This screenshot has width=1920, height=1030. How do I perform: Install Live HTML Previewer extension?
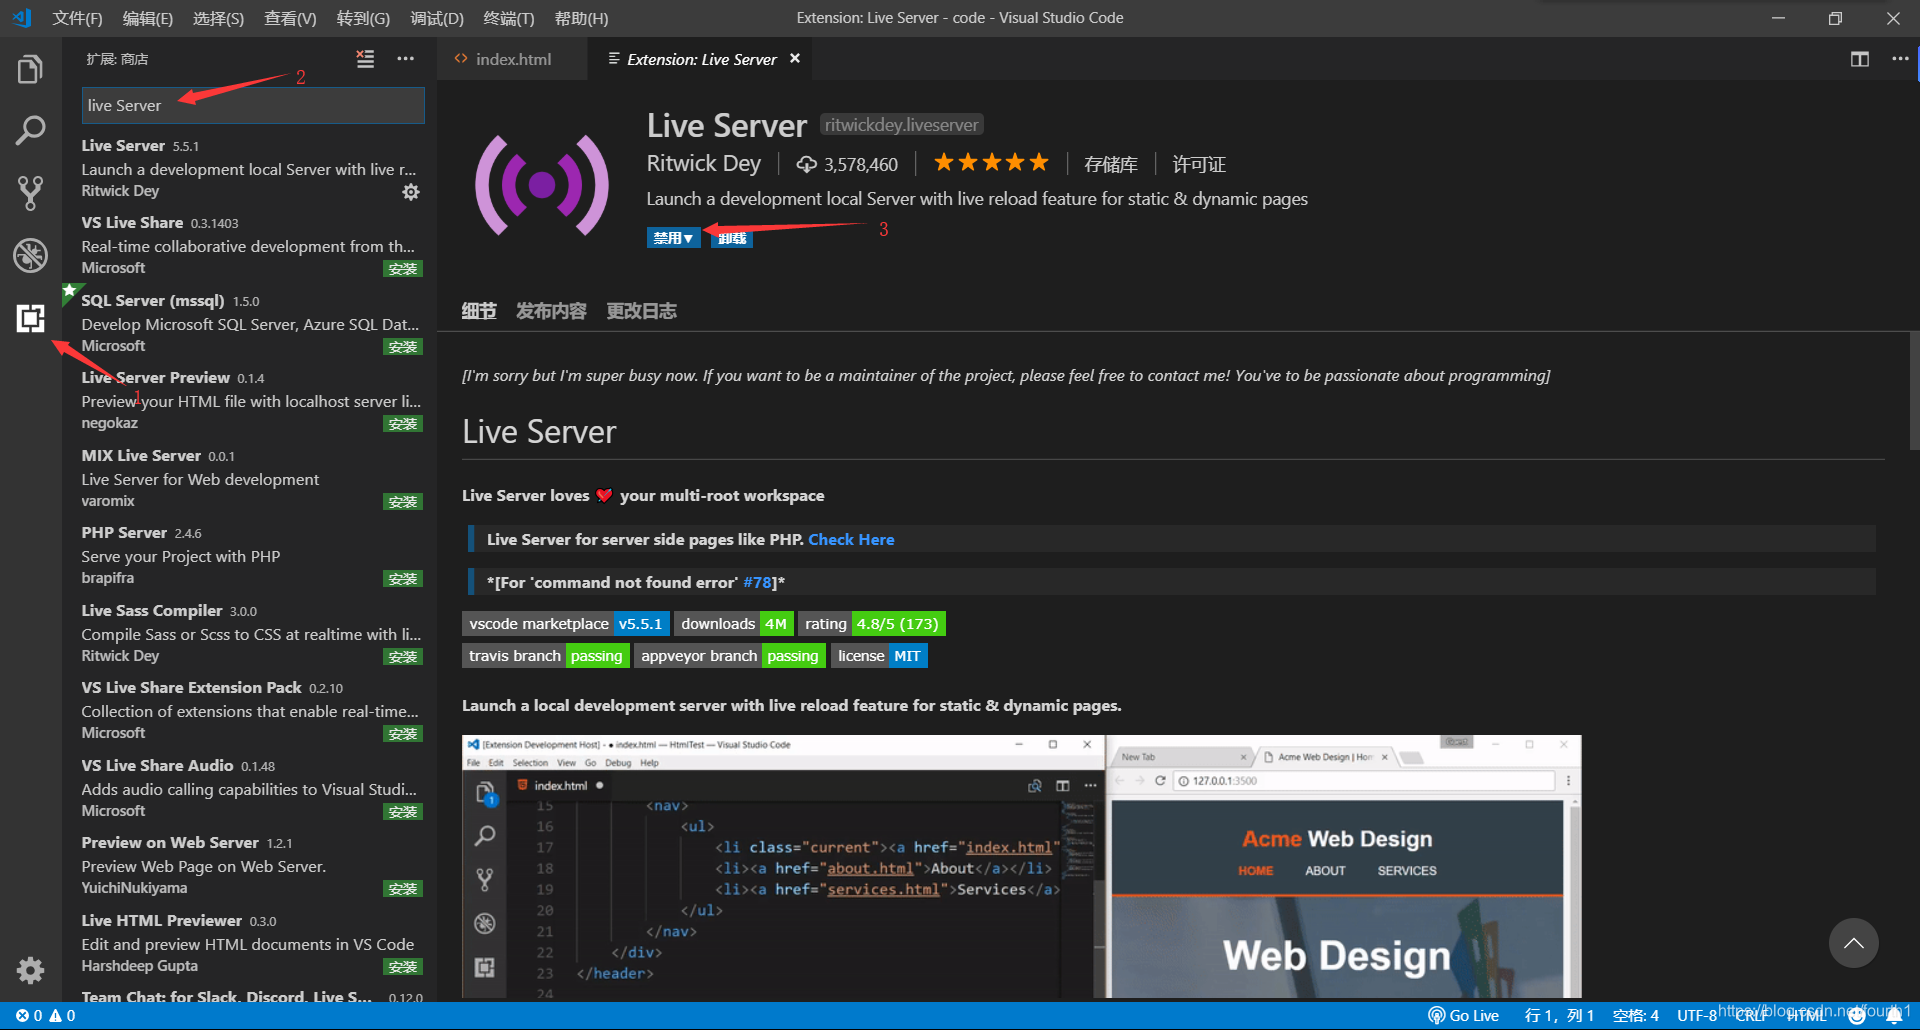(x=403, y=967)
